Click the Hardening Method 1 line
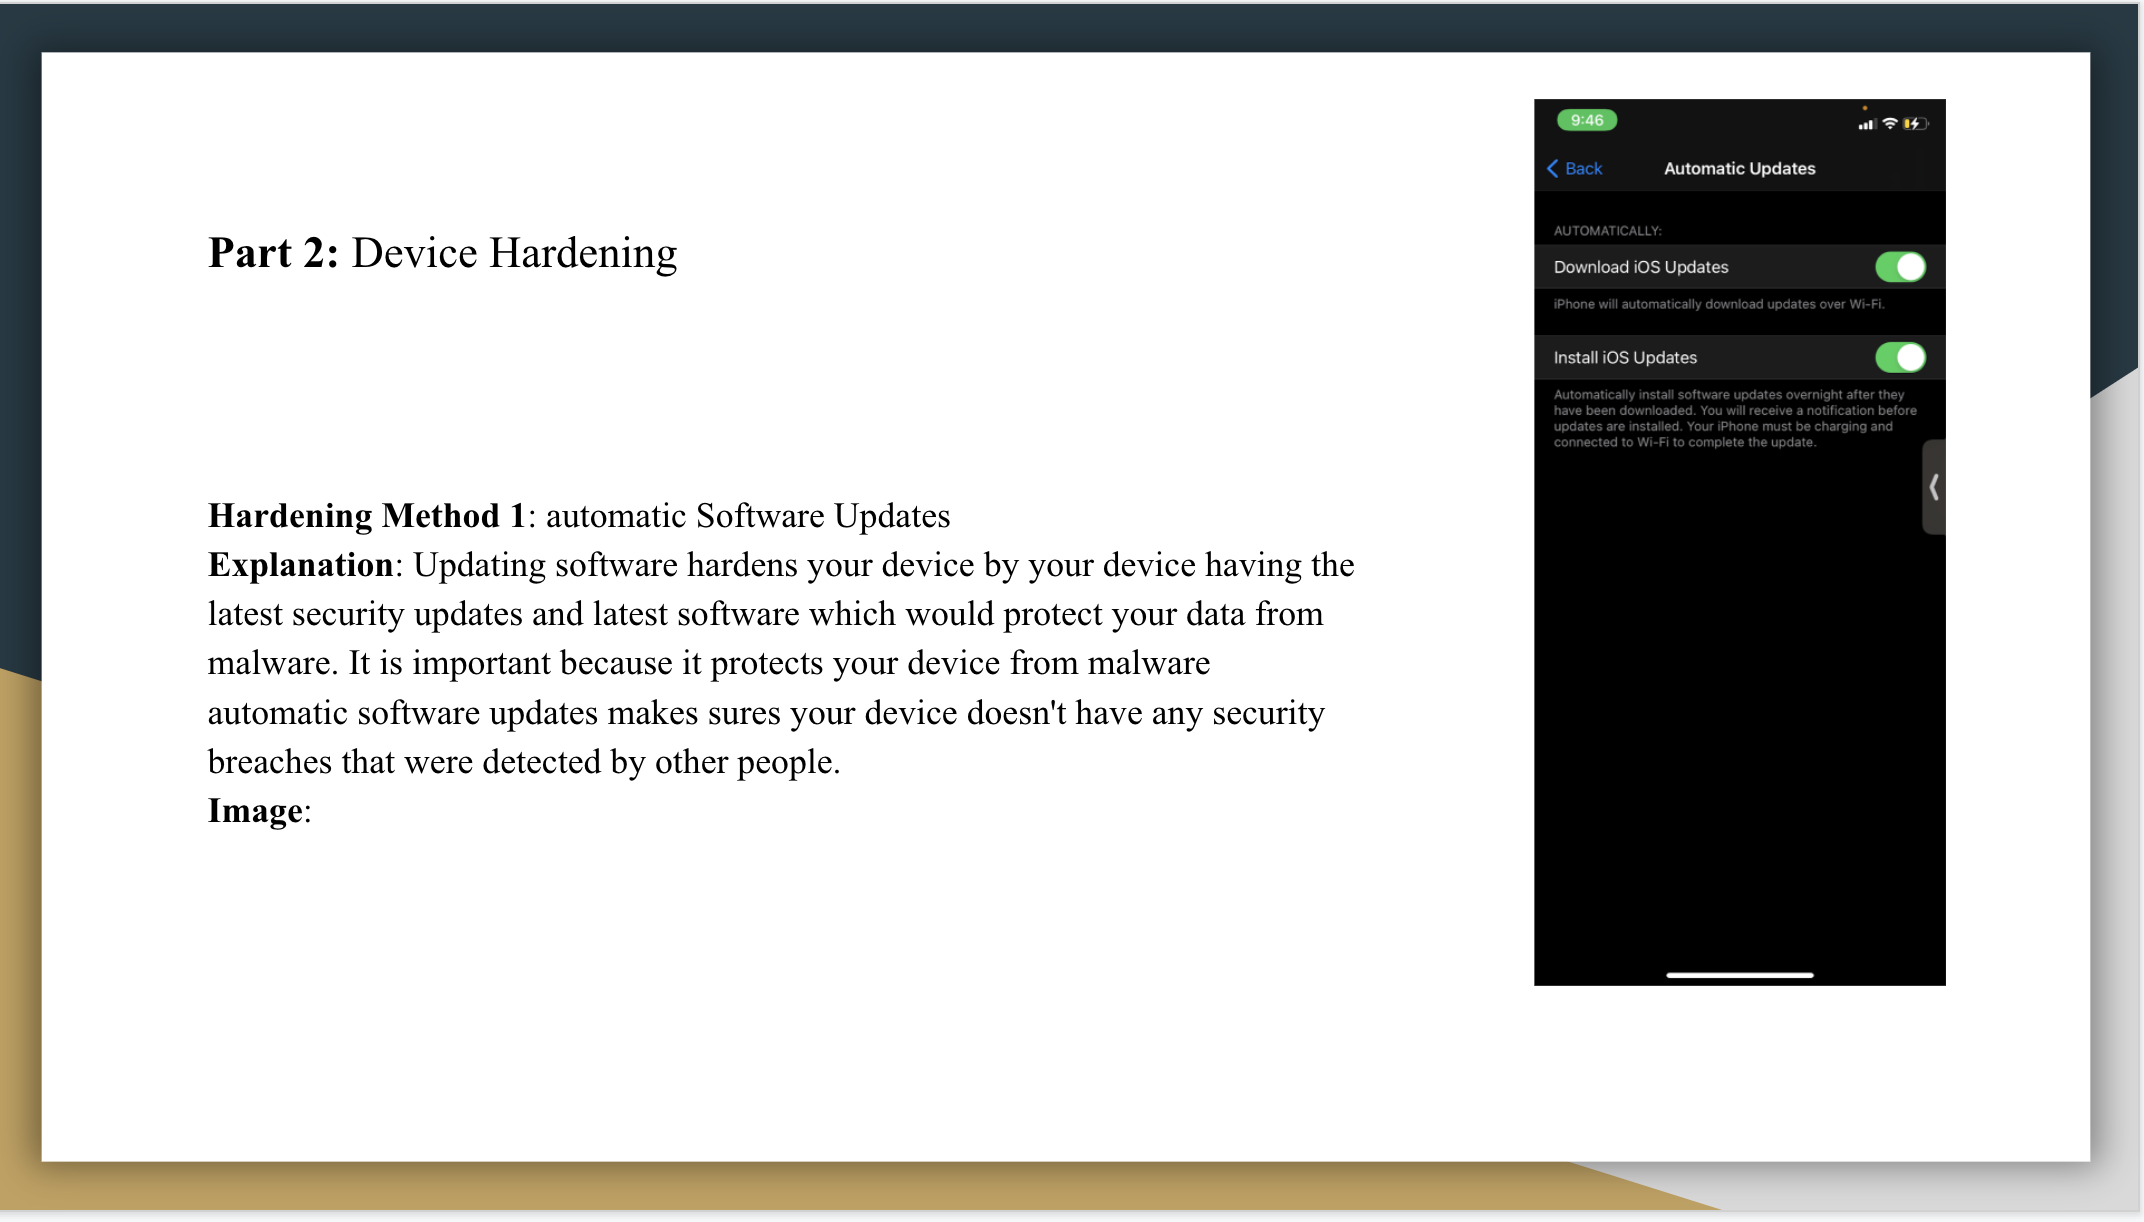2144x1222 pixels. 579,516
